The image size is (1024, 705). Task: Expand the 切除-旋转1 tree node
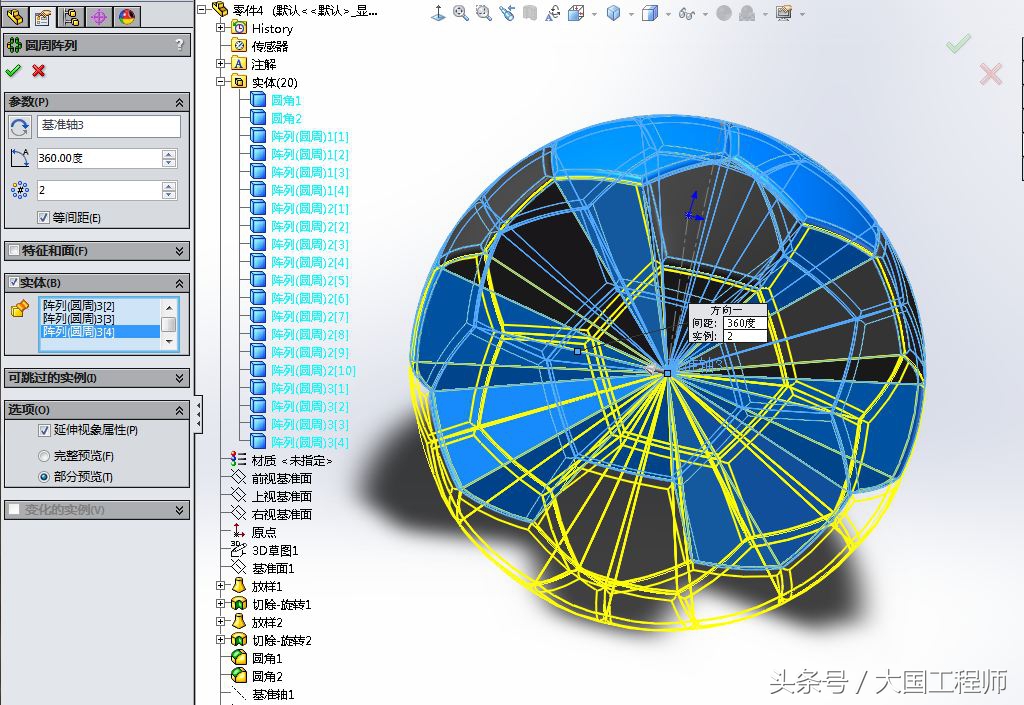[223, 603]
